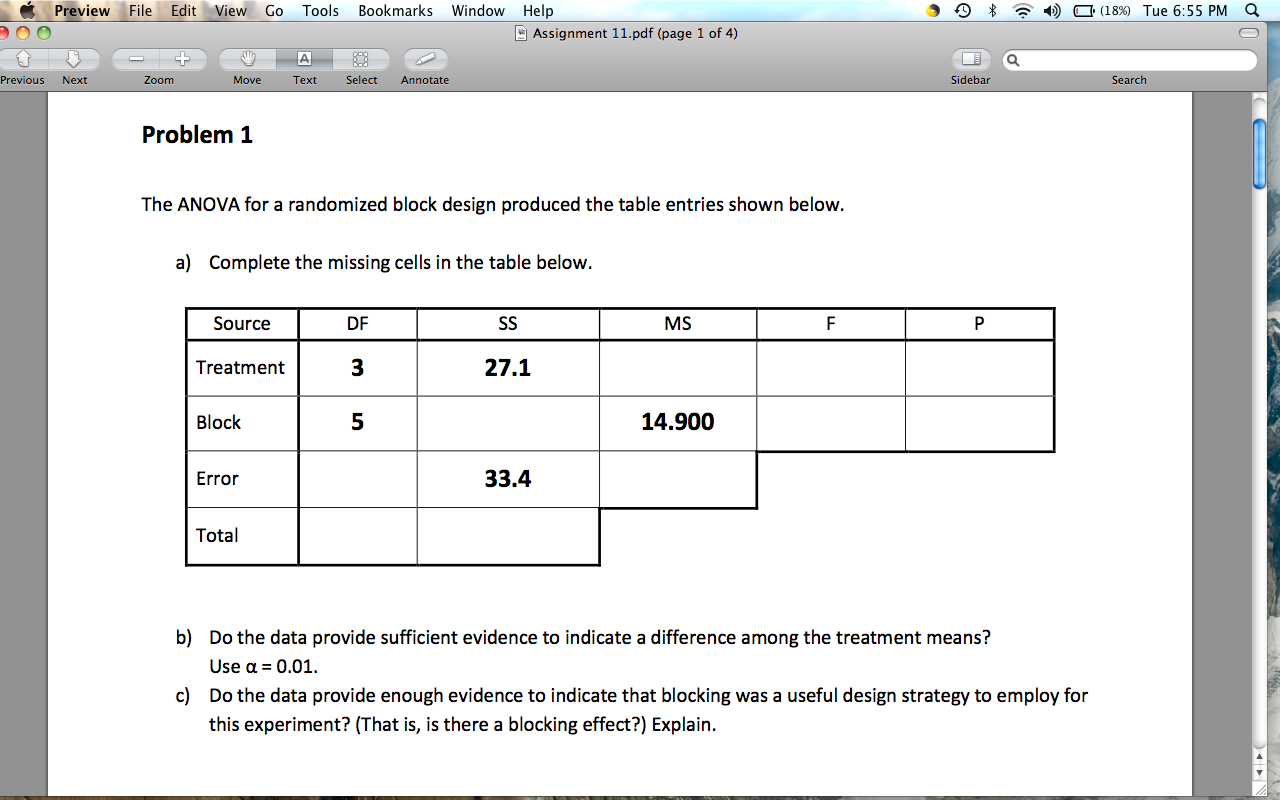Activate the Text selection tool
The width and height of the screenshot is (1280, 800).
click(304, 60)
